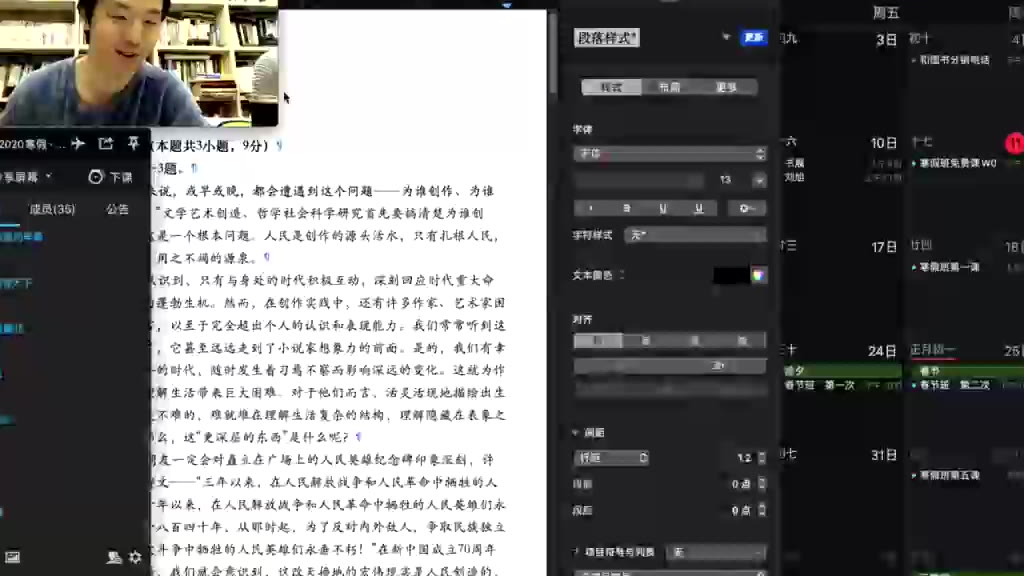This screenshot has width=1024, height=576.
Task: Select left text alignment
Action: pos(597,341)
